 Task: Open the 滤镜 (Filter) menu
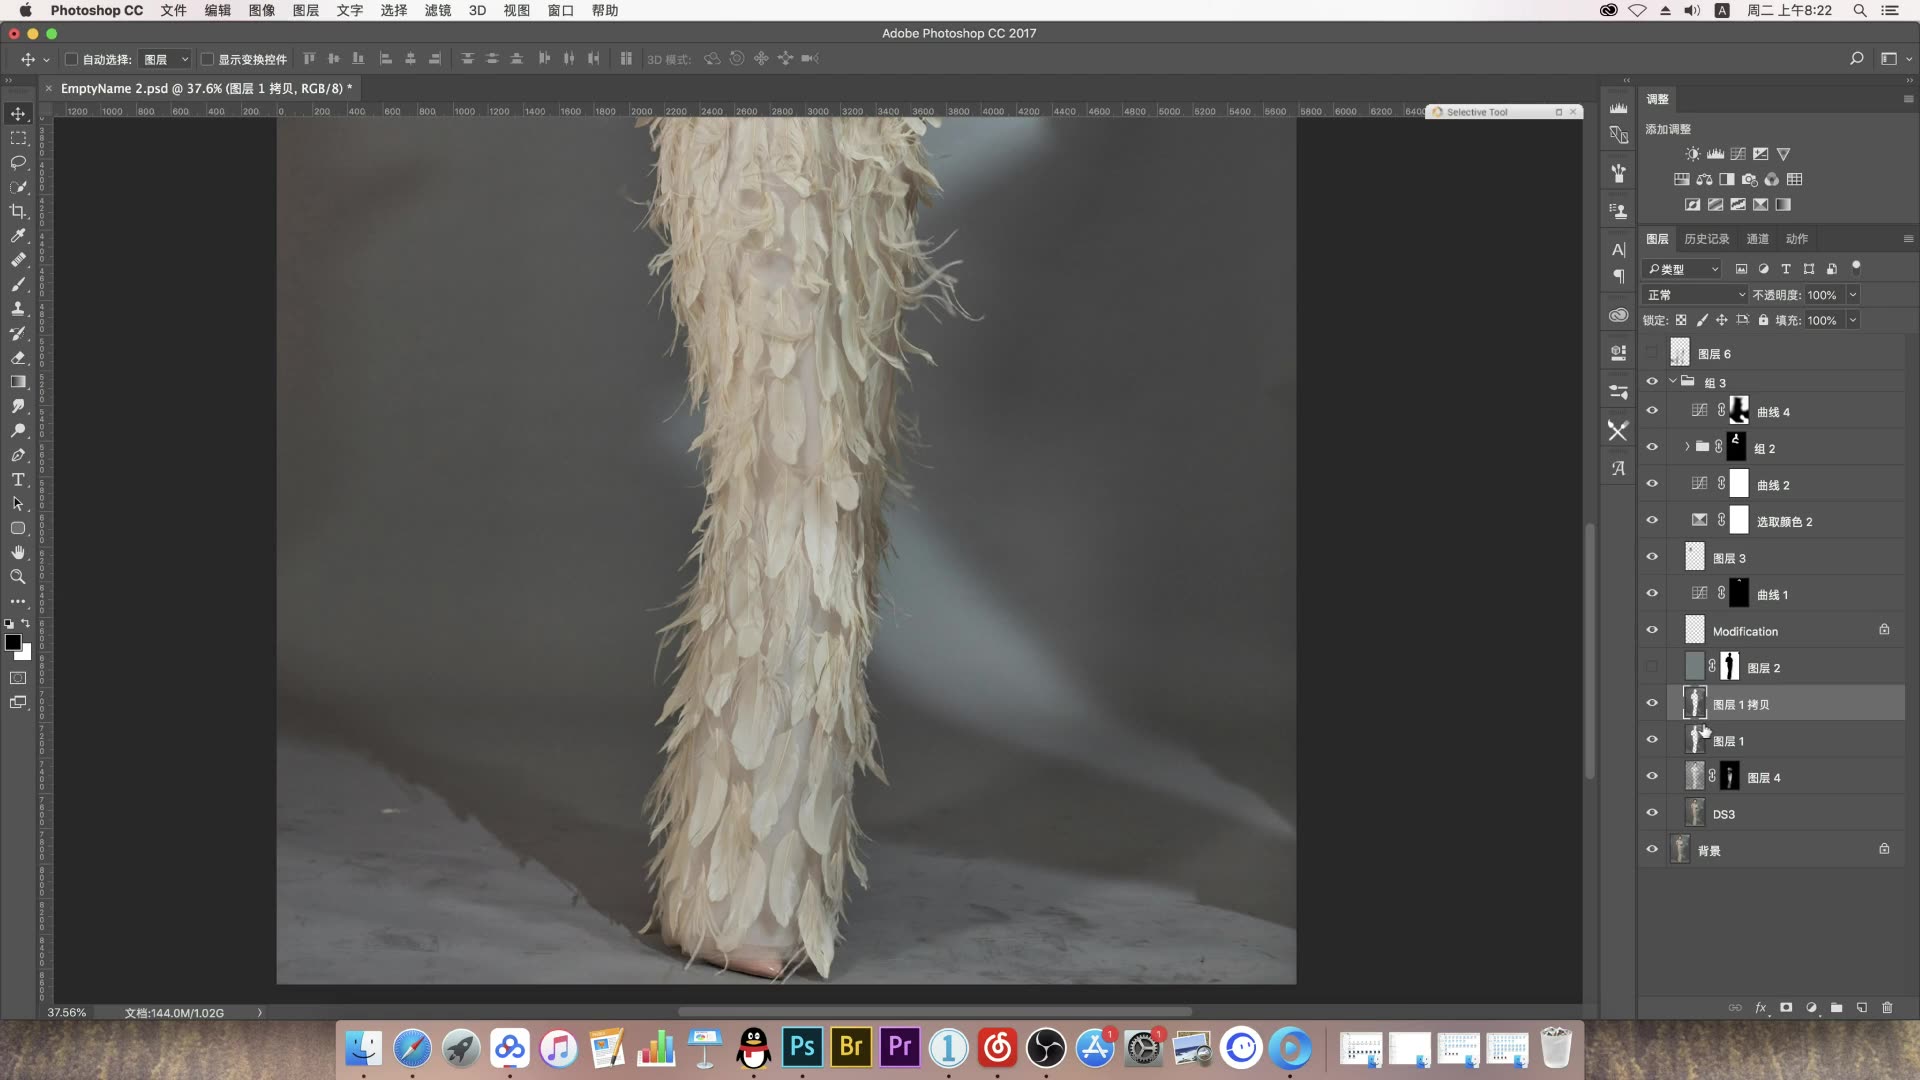point(438,10)
